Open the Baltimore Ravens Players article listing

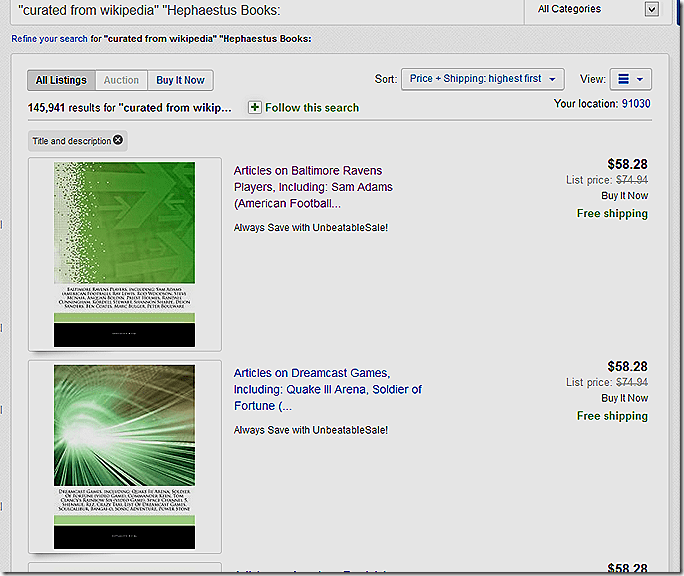[x=313, y=187]
